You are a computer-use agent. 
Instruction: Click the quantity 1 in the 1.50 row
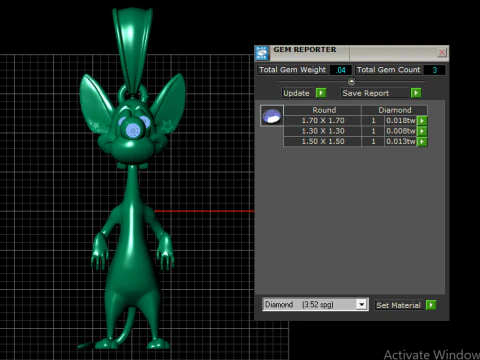(x=373, y=142)
